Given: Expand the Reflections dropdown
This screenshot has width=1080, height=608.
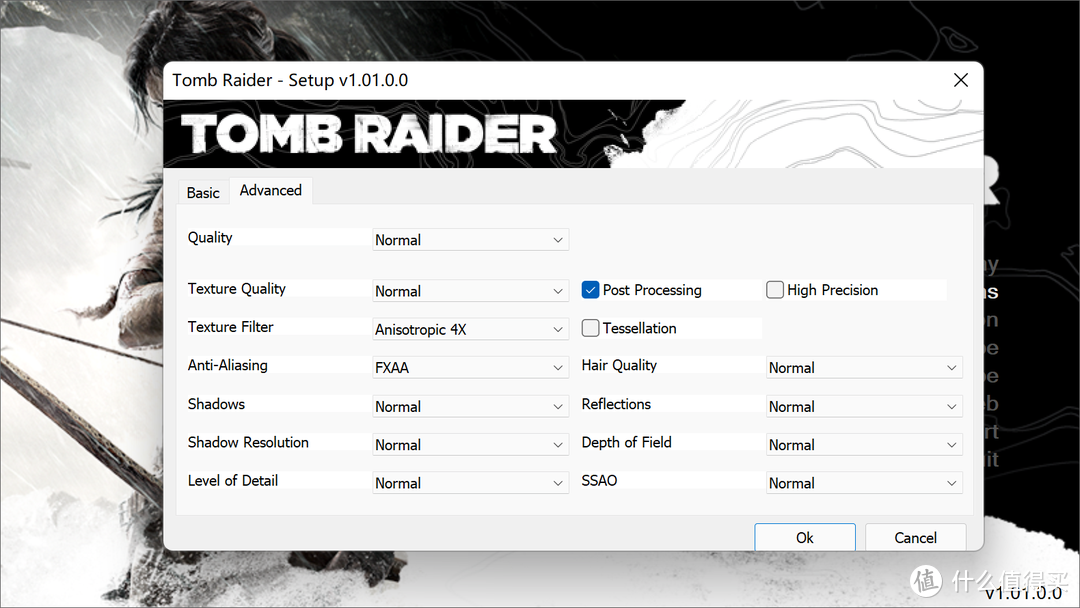Looking at the screenshot, I should click(x=864, y=406).
